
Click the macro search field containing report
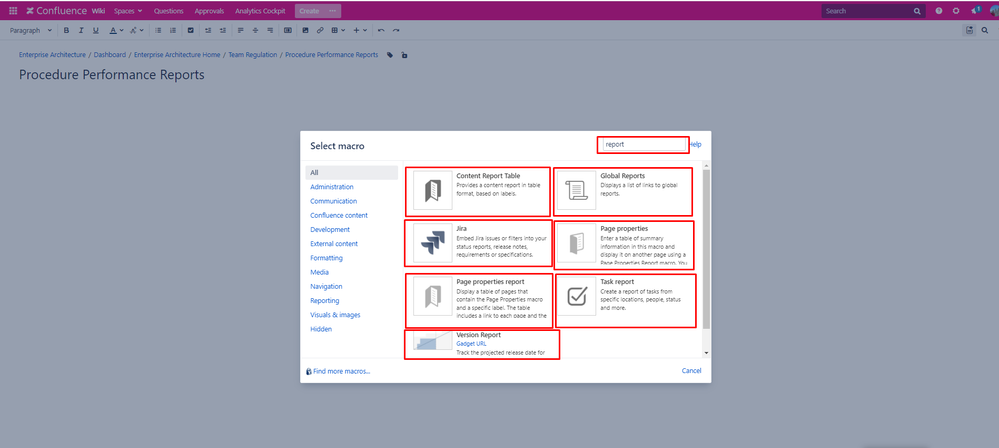click(642, 145)
